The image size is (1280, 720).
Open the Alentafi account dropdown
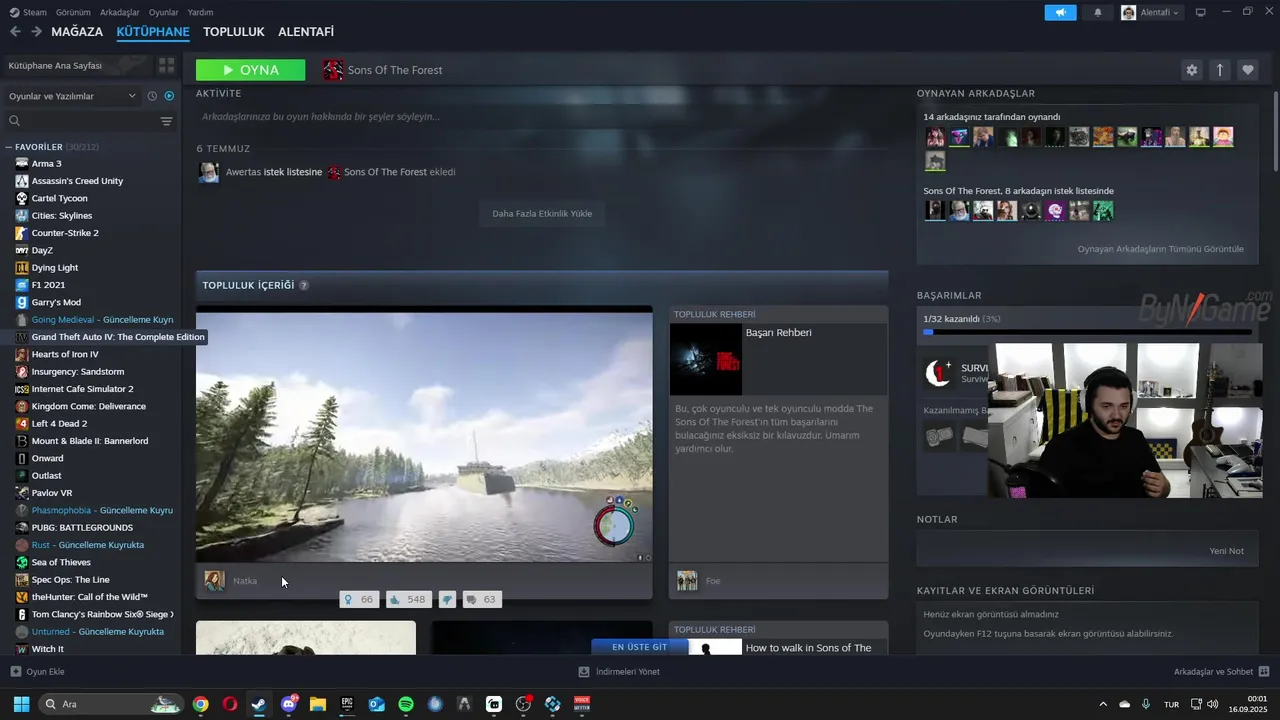tap(1150, 12)
